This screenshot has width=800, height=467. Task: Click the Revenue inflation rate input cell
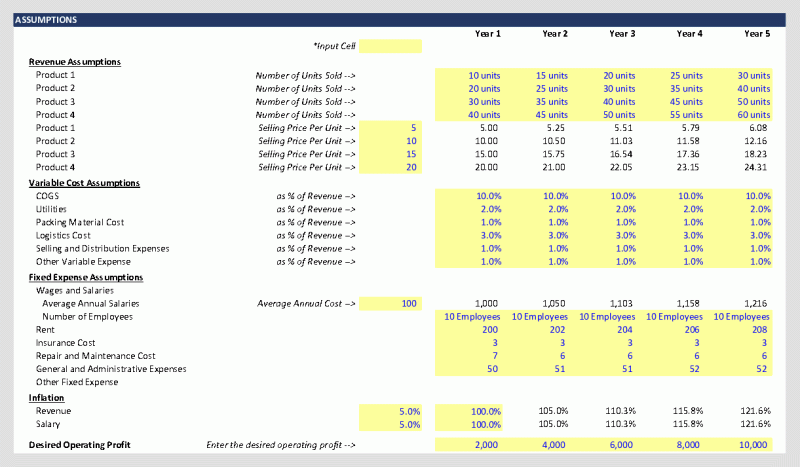390,410
